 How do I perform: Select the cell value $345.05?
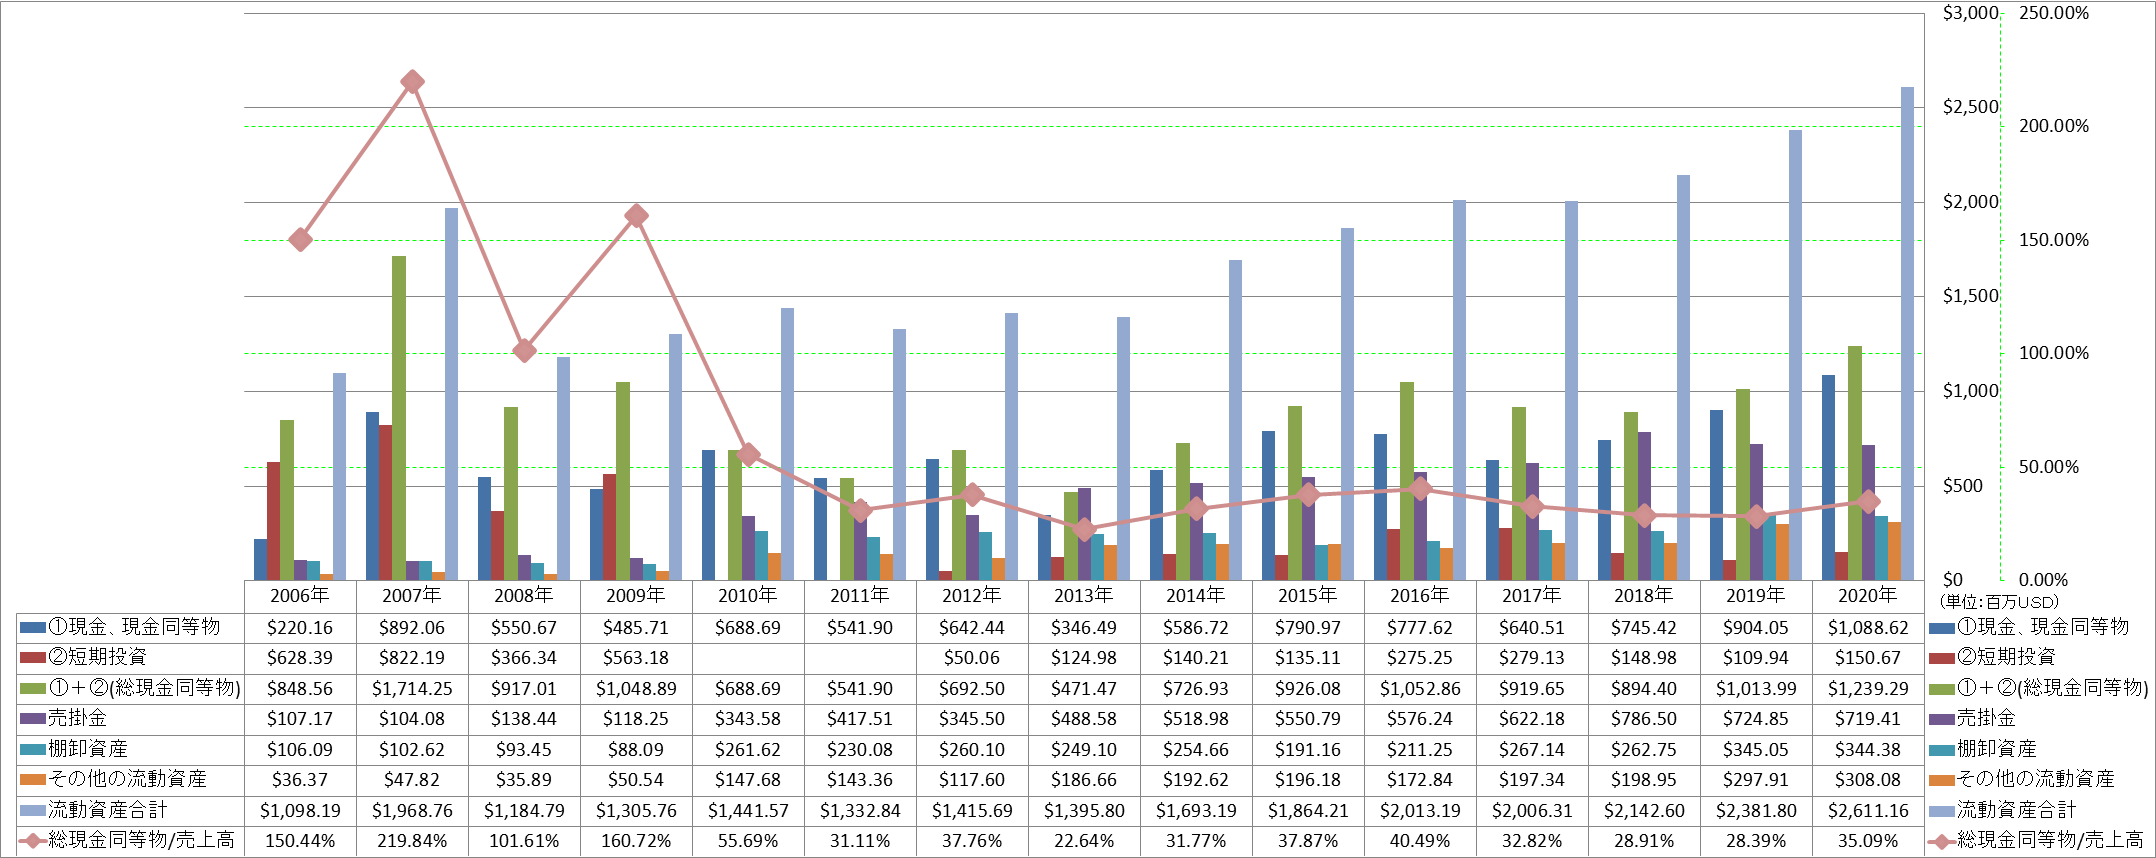(1756, 749)
